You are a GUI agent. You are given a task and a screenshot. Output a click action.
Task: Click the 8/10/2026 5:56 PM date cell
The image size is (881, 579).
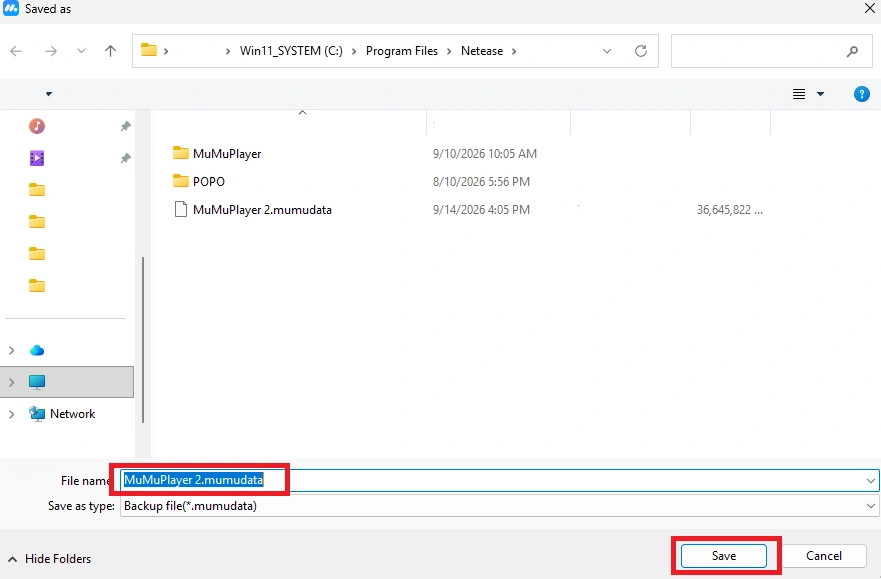pyautogui.click(x=481, y=182)
